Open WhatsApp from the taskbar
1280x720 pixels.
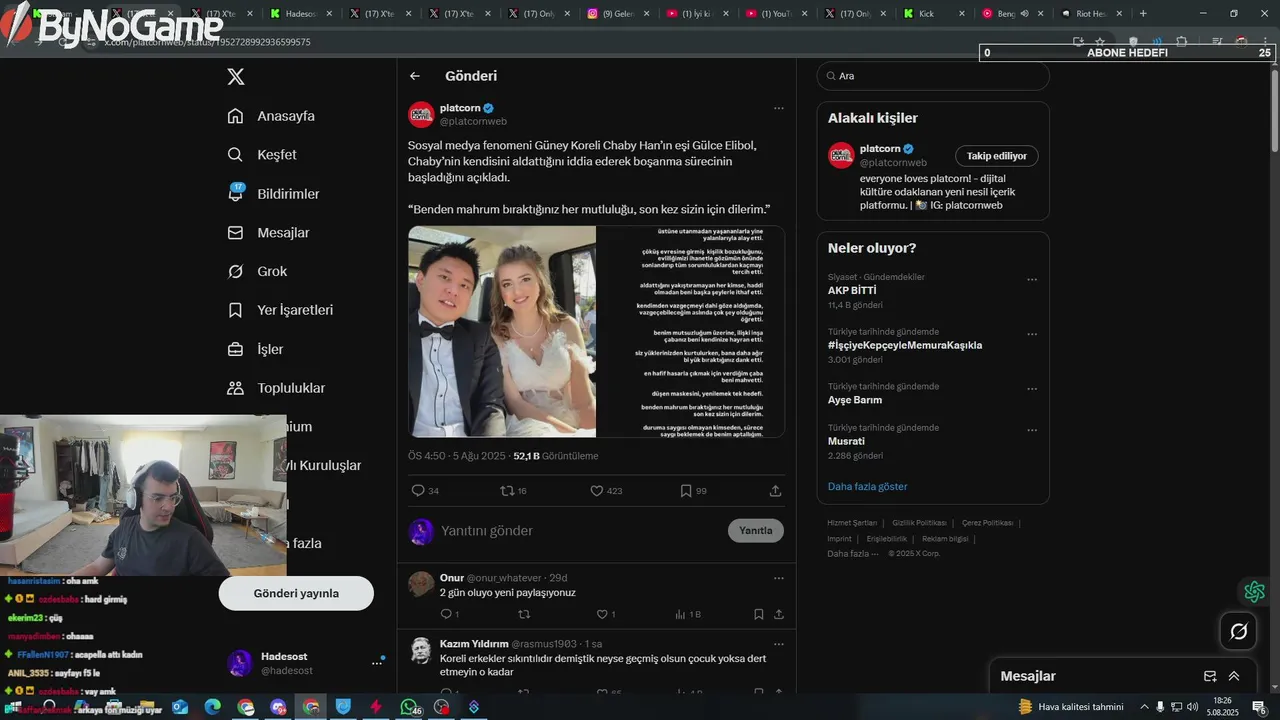point(408,707)
